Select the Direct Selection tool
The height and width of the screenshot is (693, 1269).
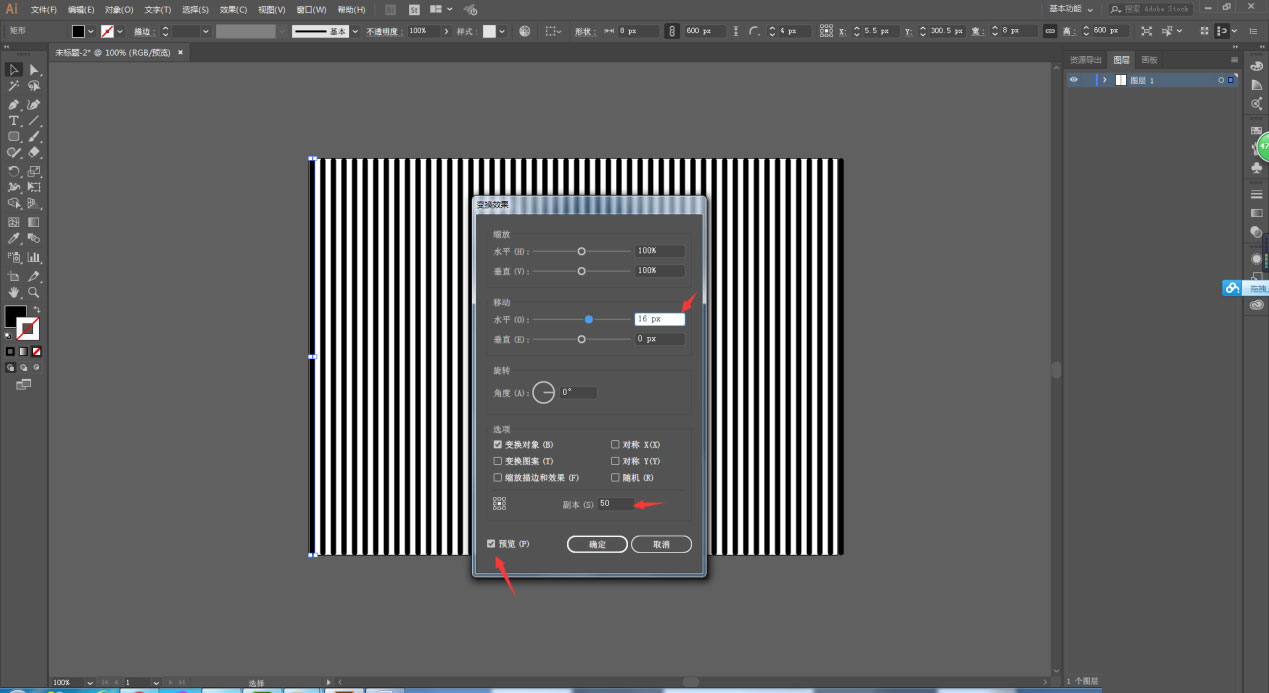[34, 70]
